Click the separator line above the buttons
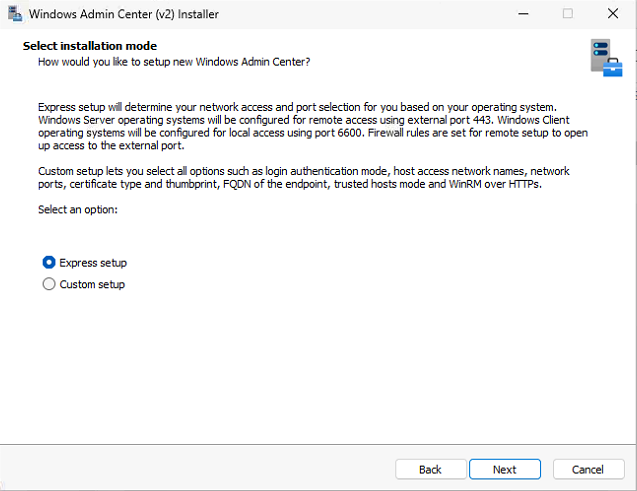The height and width of the screenshot is (491, 637). 318,444
